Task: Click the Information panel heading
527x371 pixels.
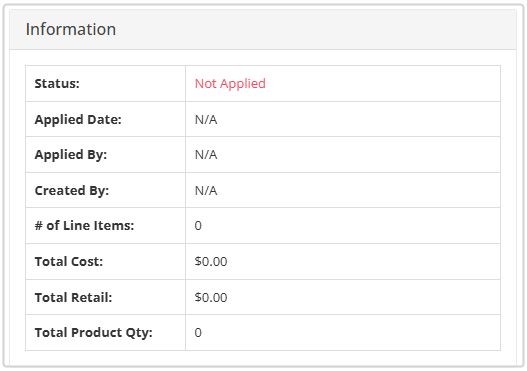Action: click(71, 29)
